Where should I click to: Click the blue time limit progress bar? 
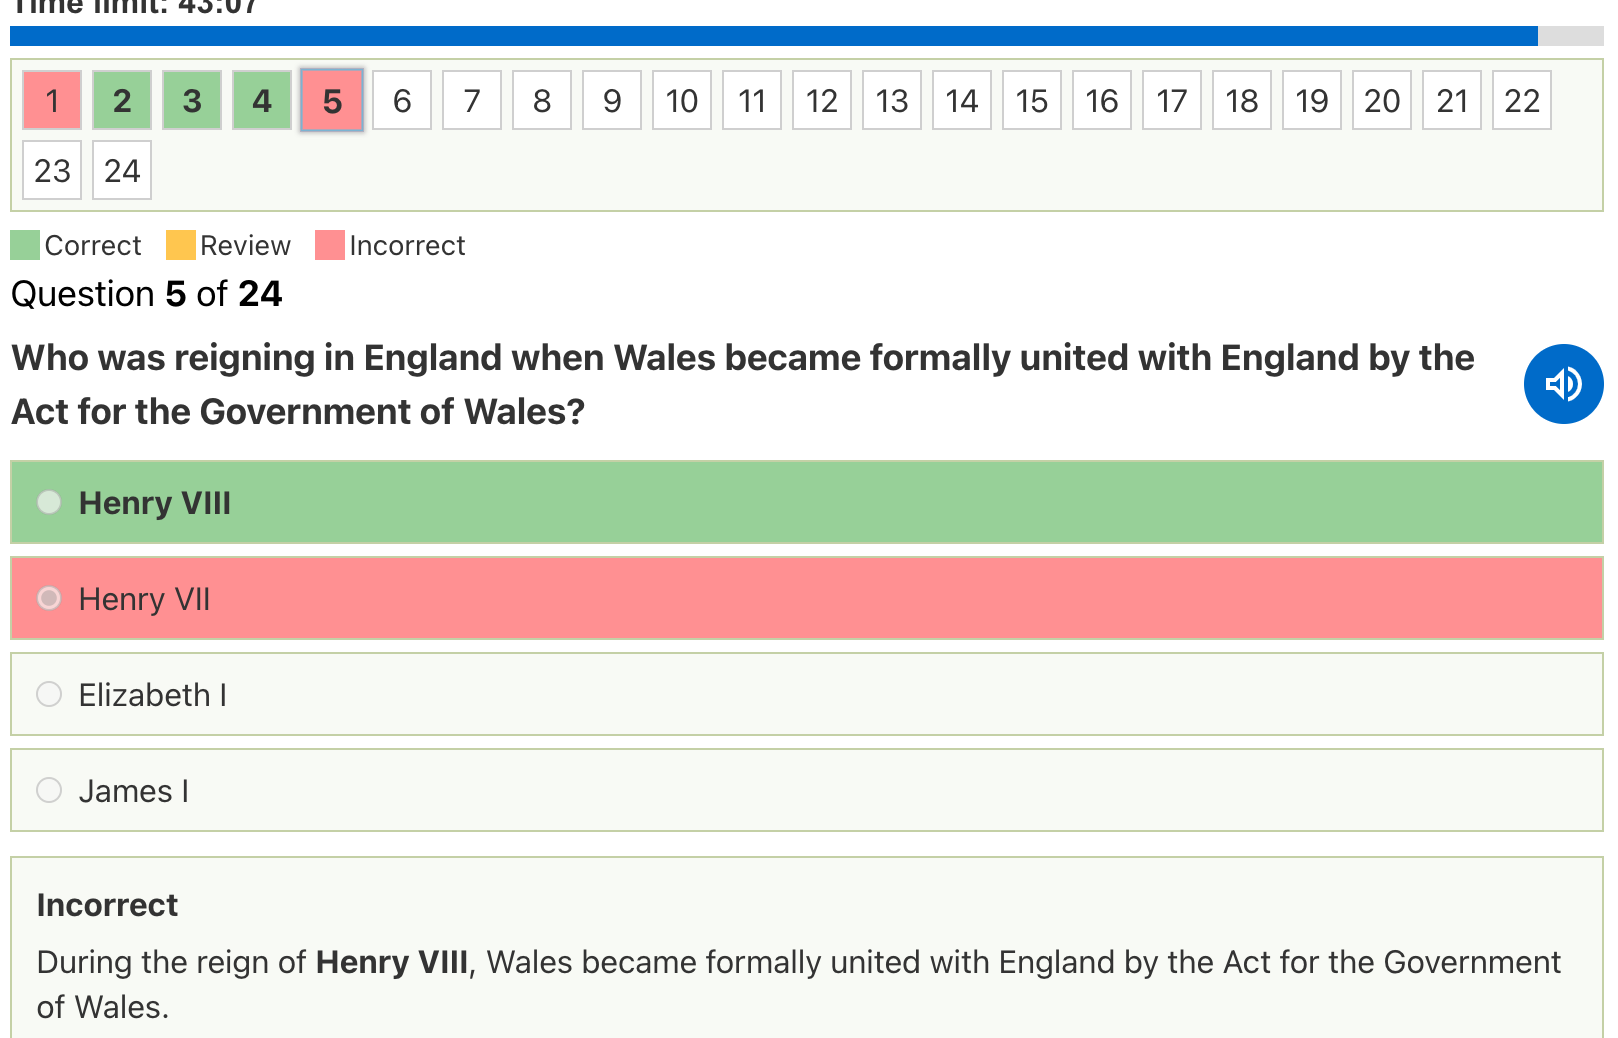click(773, 36)
